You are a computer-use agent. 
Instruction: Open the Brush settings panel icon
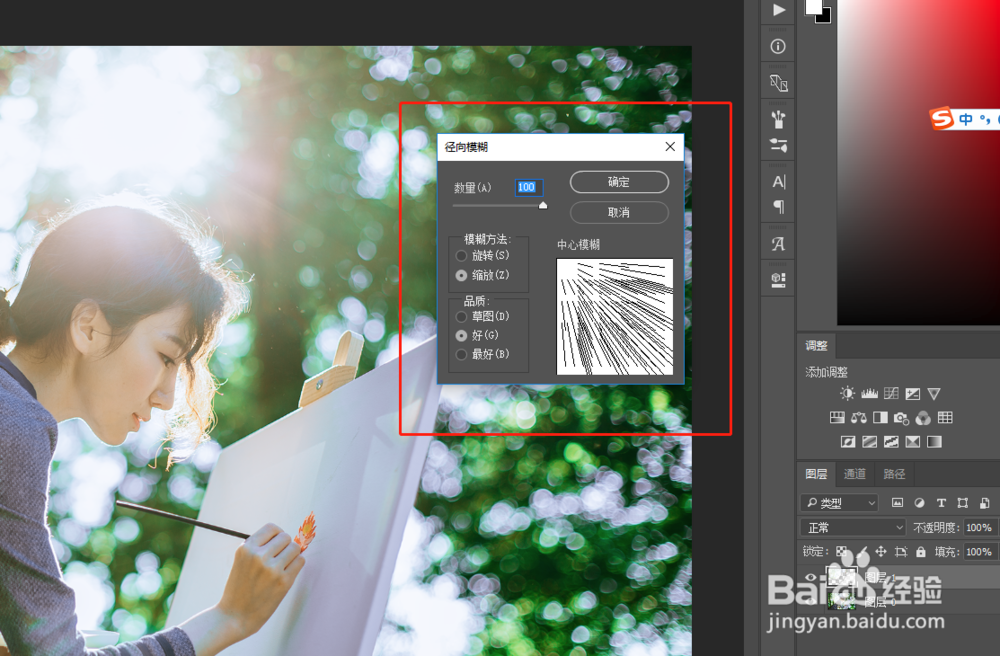778,145
